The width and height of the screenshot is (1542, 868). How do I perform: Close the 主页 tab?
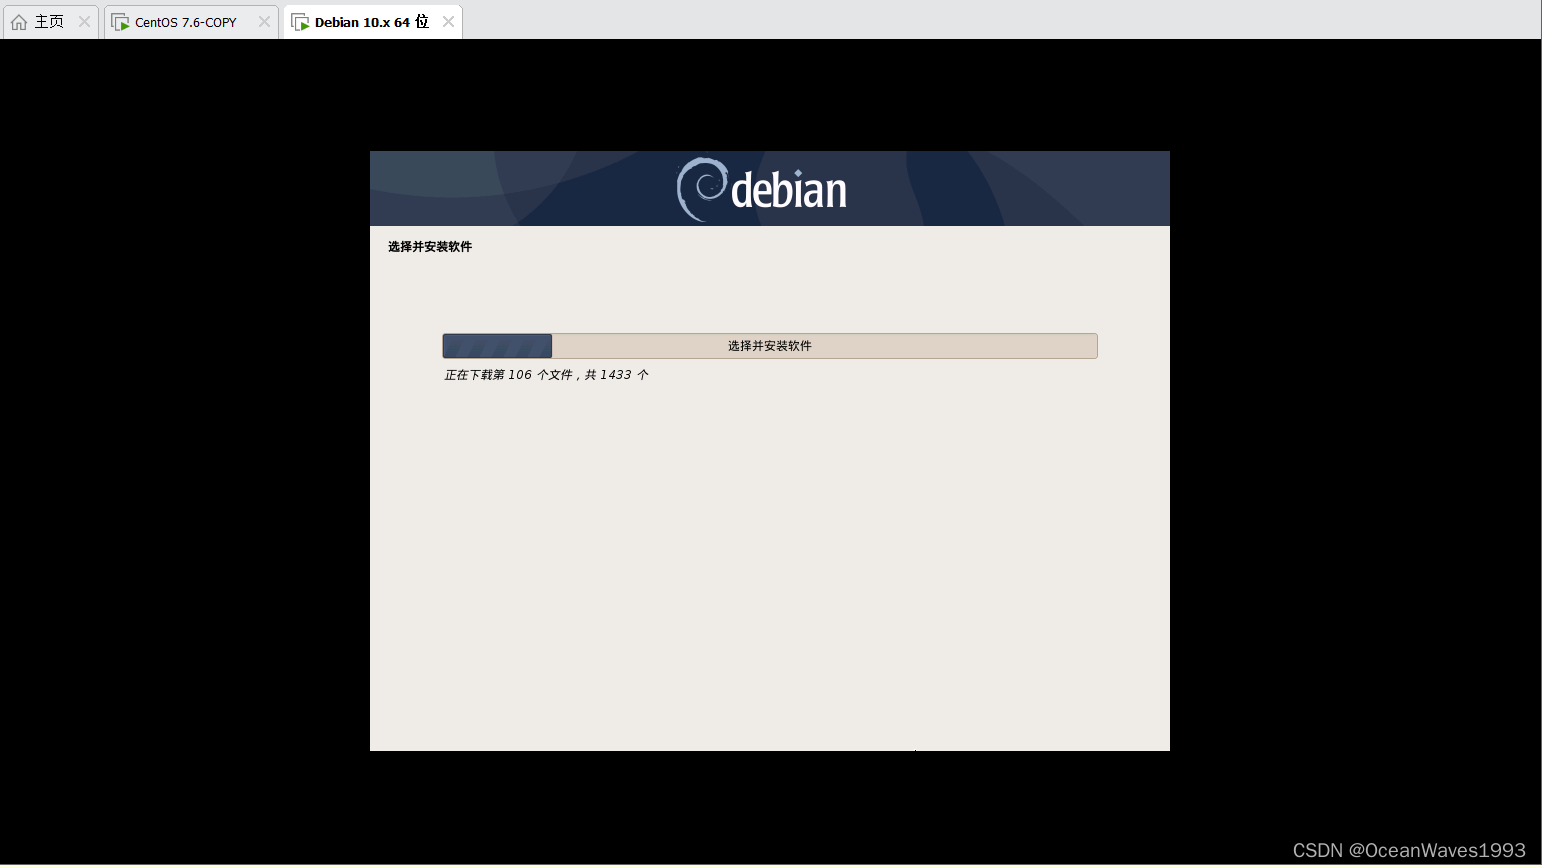click(x=84, y=22)
